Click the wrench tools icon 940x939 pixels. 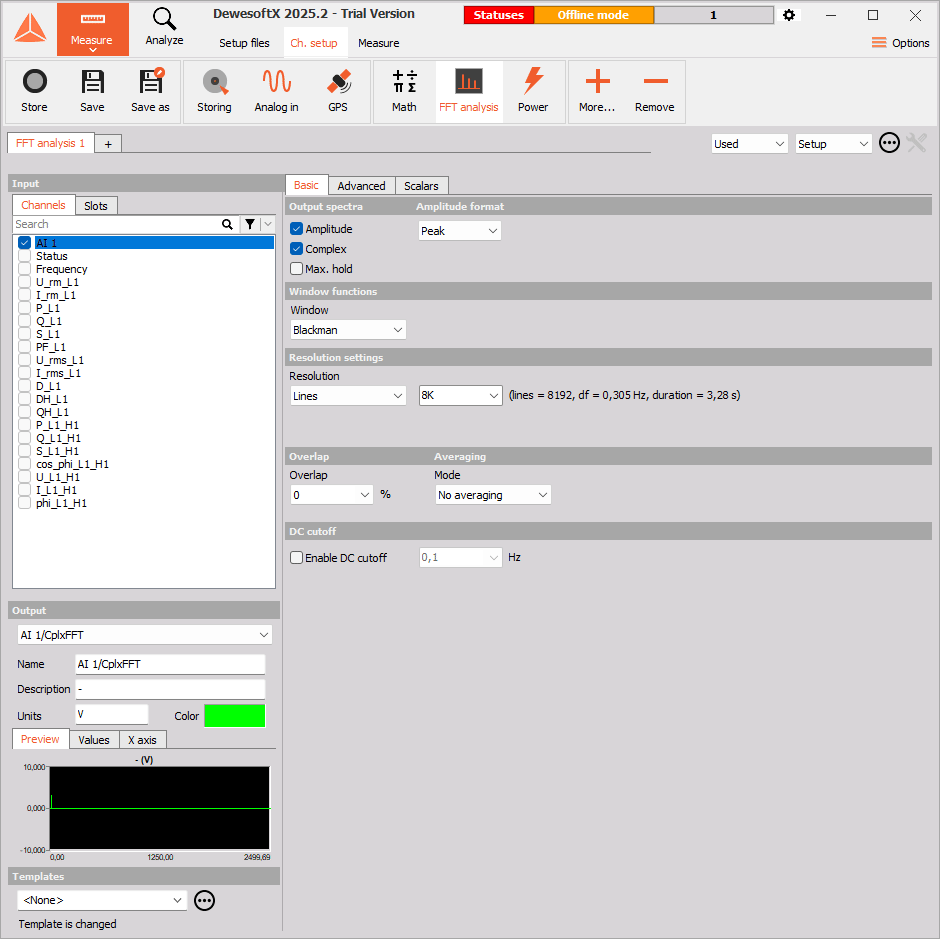point(917,143)
